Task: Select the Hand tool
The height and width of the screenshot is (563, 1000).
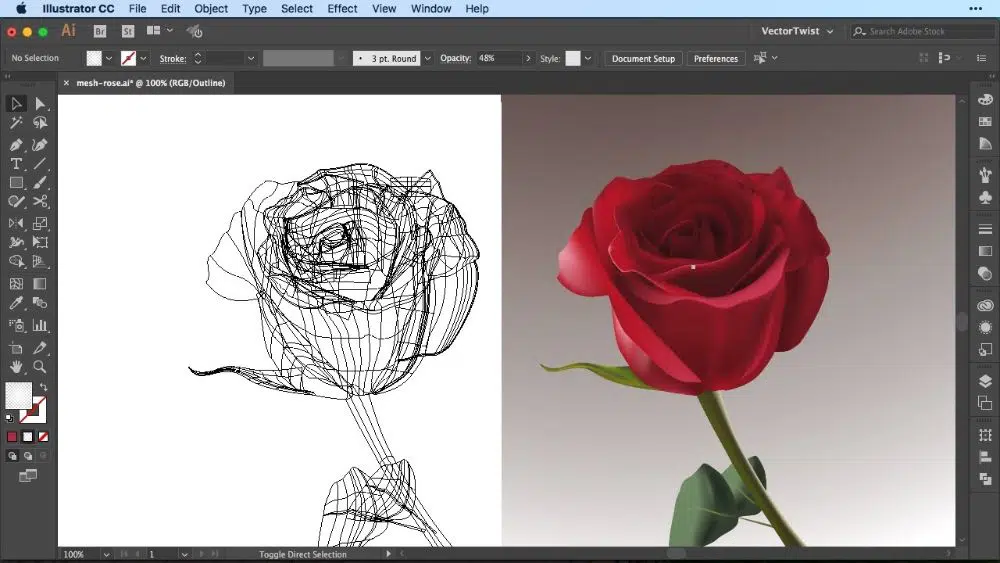Action: [16, 367]
